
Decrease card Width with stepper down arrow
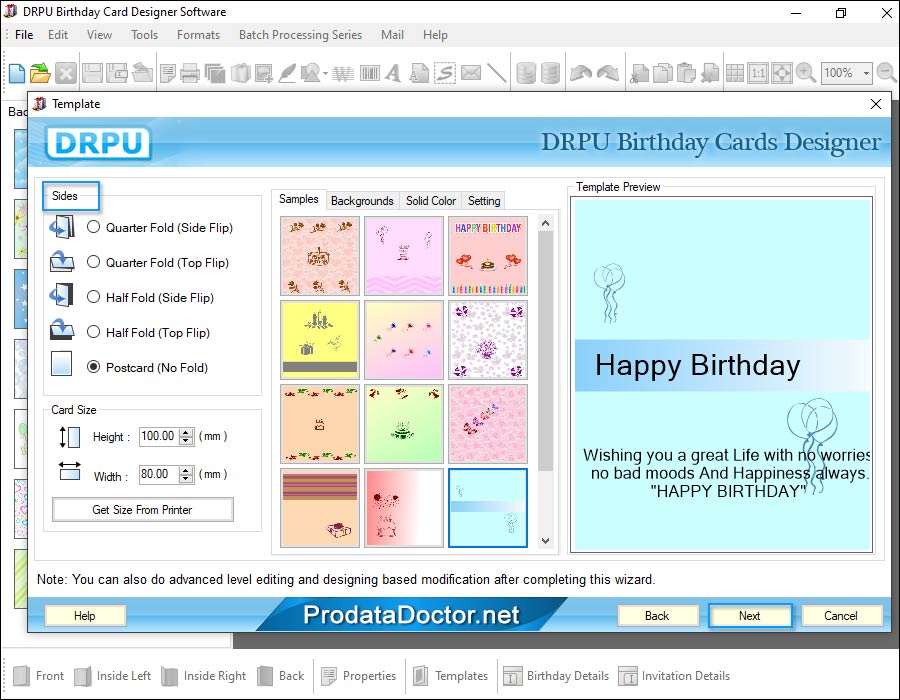(186, 479)
